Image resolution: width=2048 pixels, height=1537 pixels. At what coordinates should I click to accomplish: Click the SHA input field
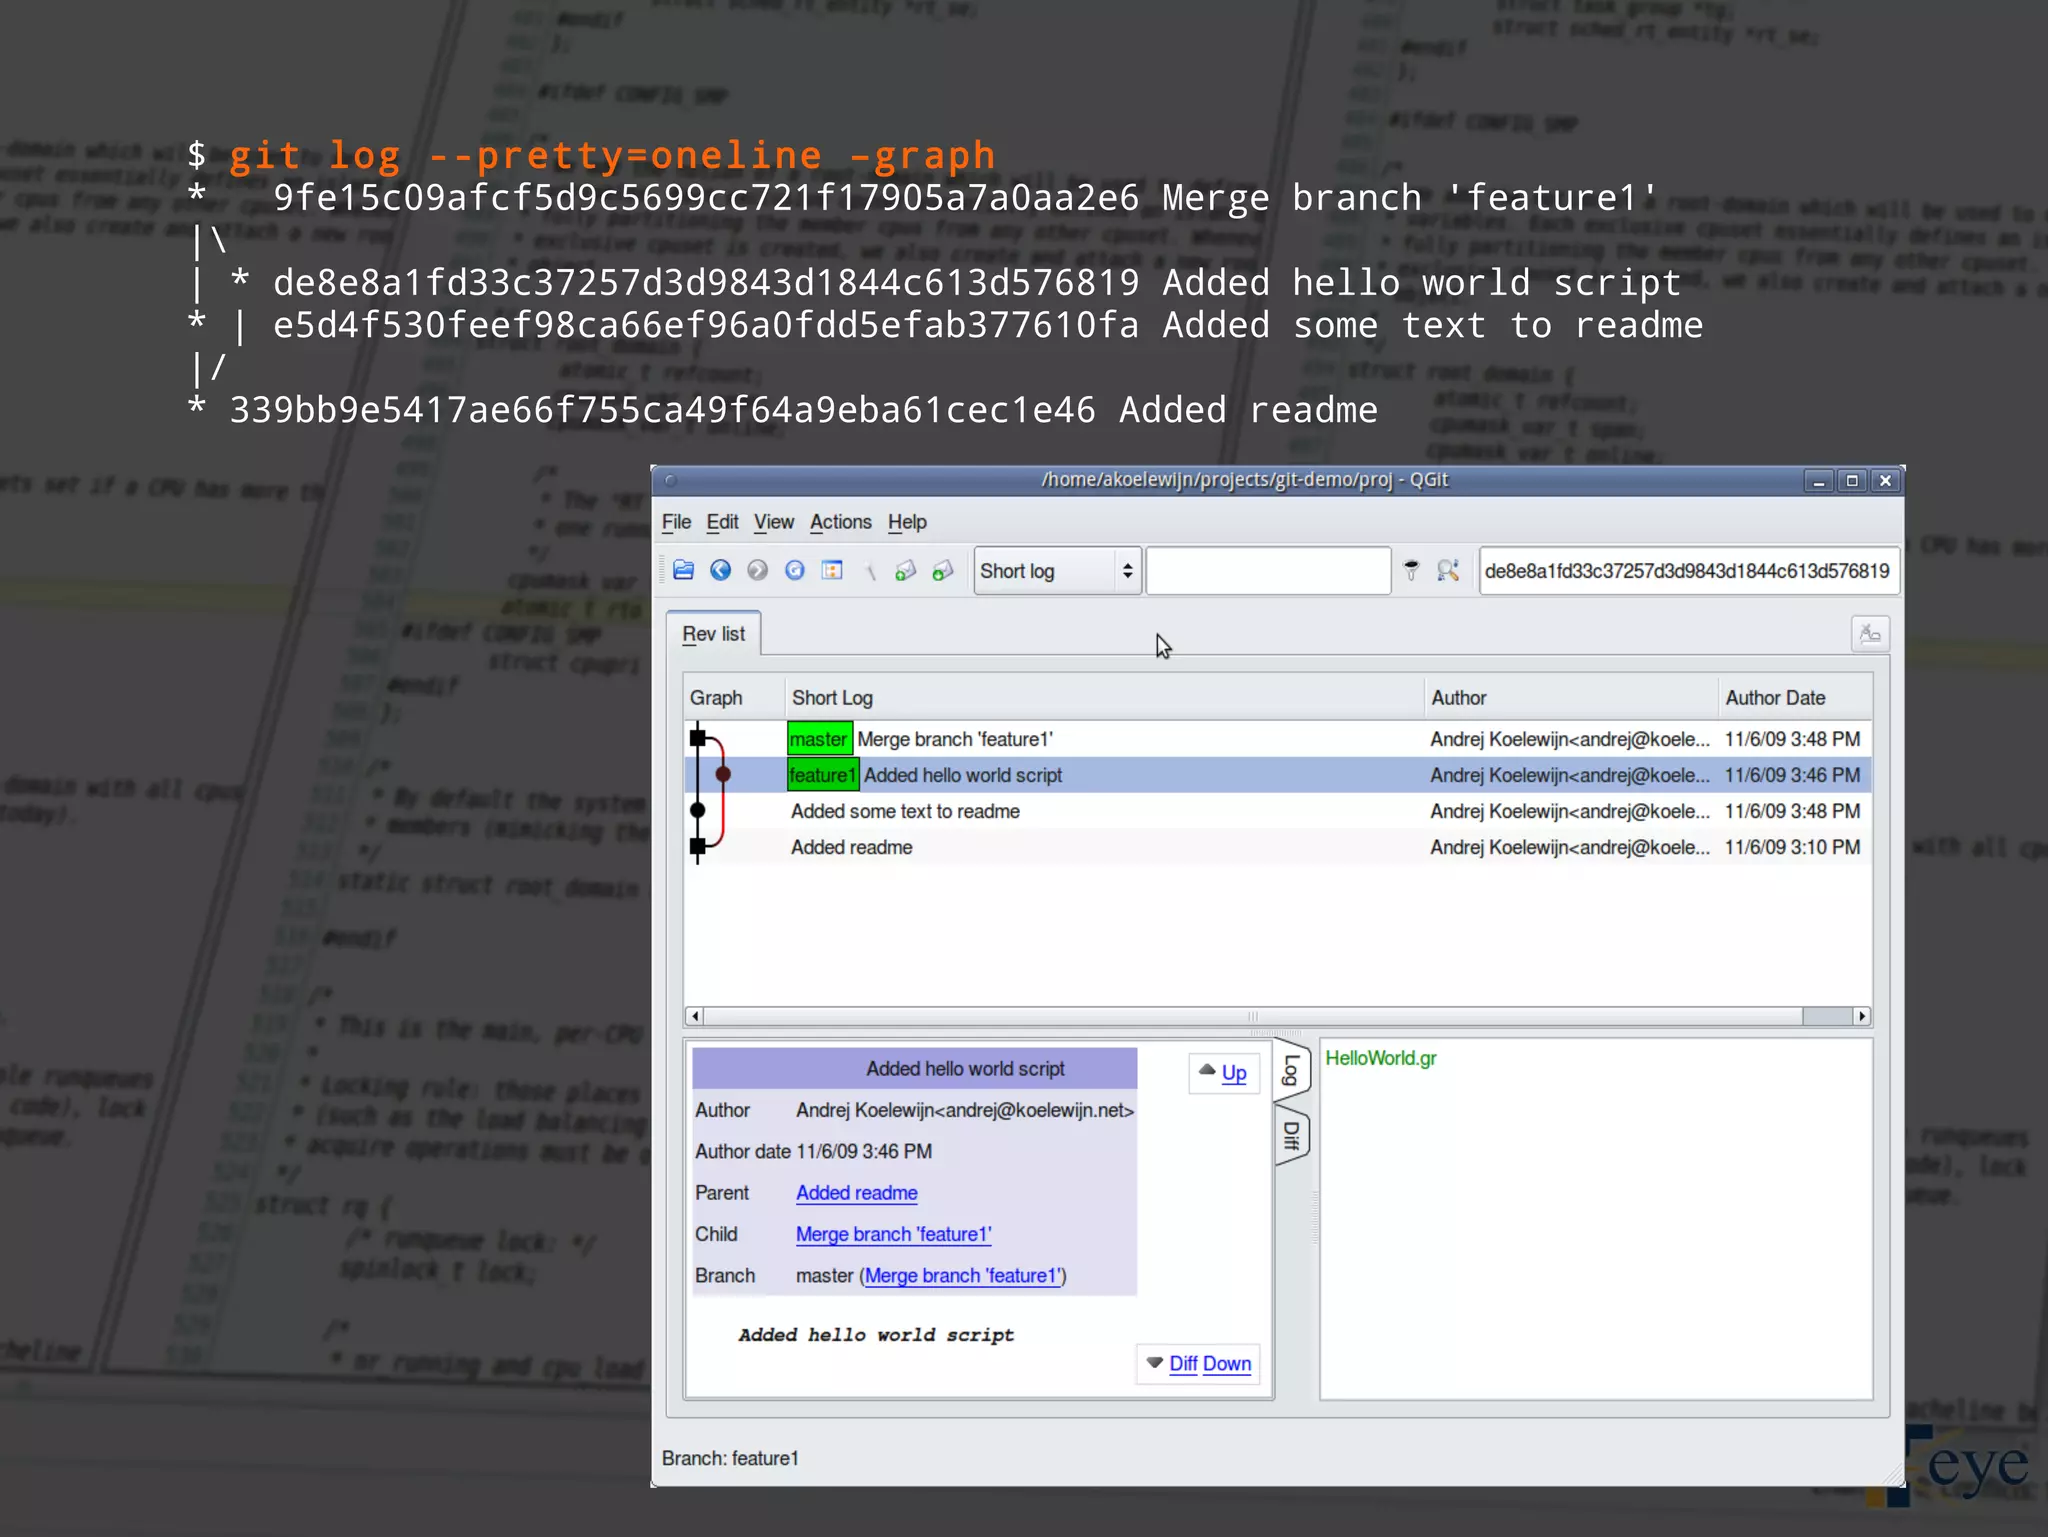1686,571
